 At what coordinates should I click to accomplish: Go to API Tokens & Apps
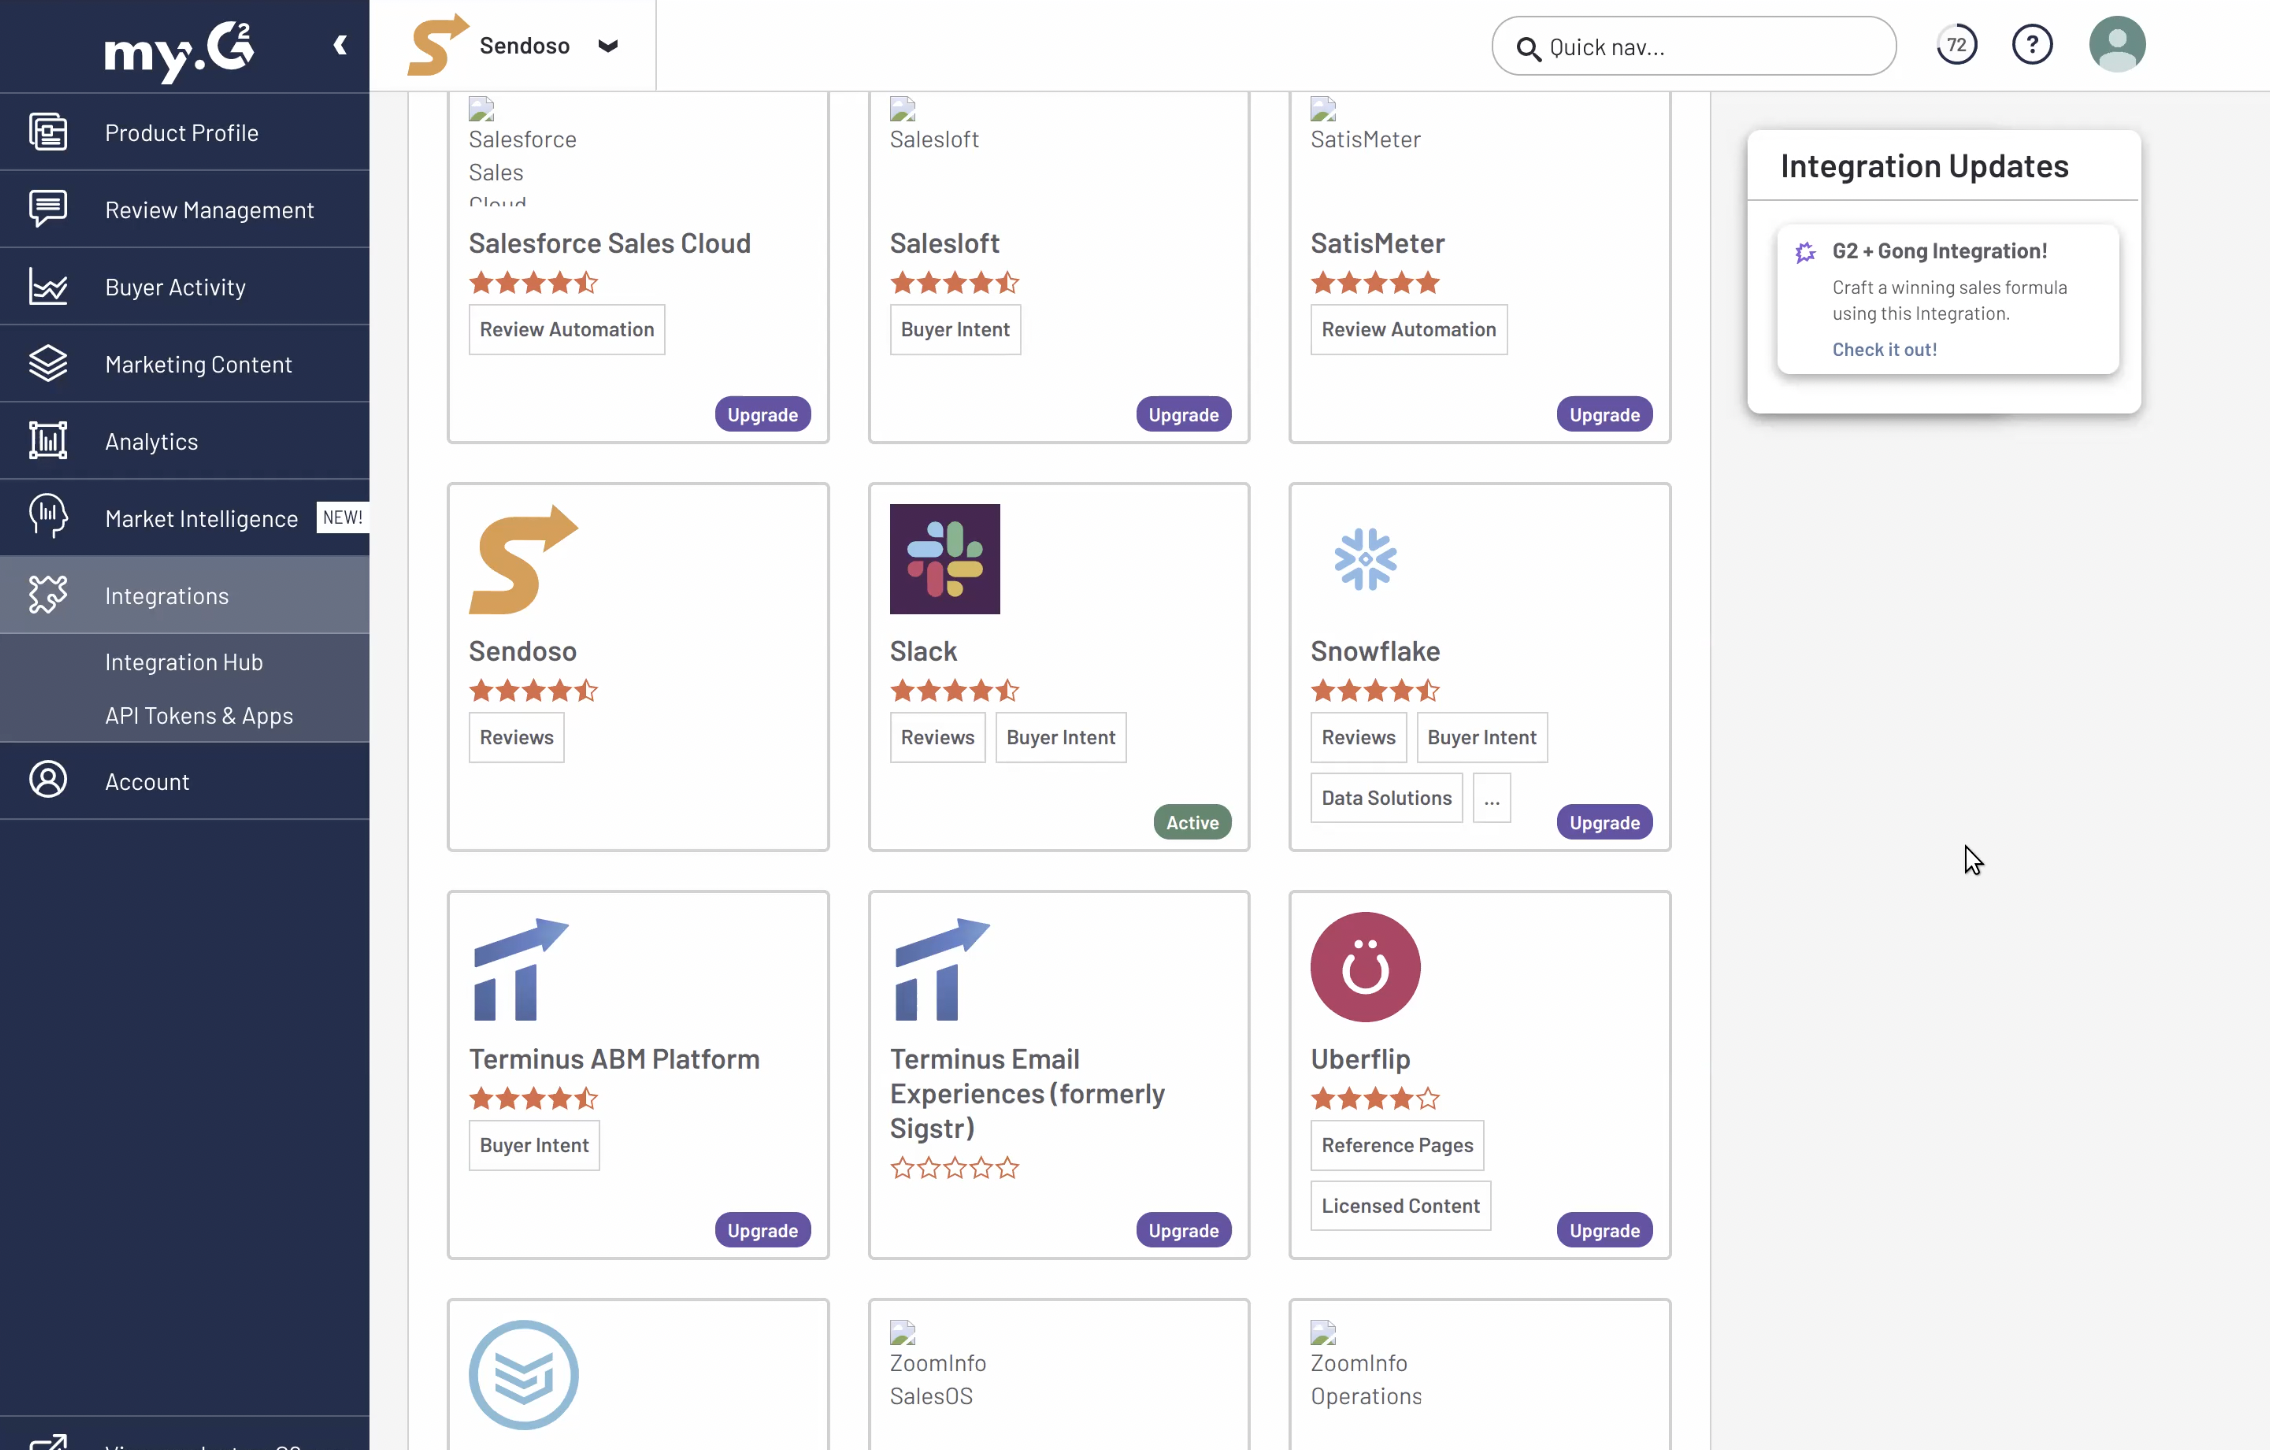[199, 716]
